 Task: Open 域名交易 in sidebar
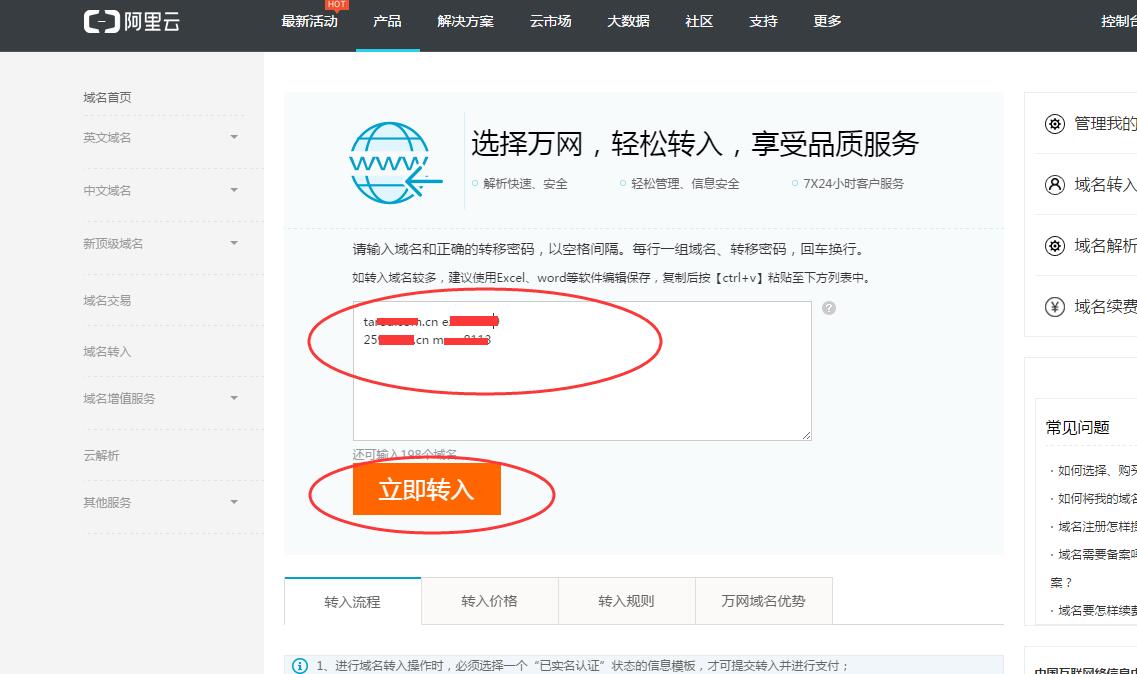(x=107, y=300)
